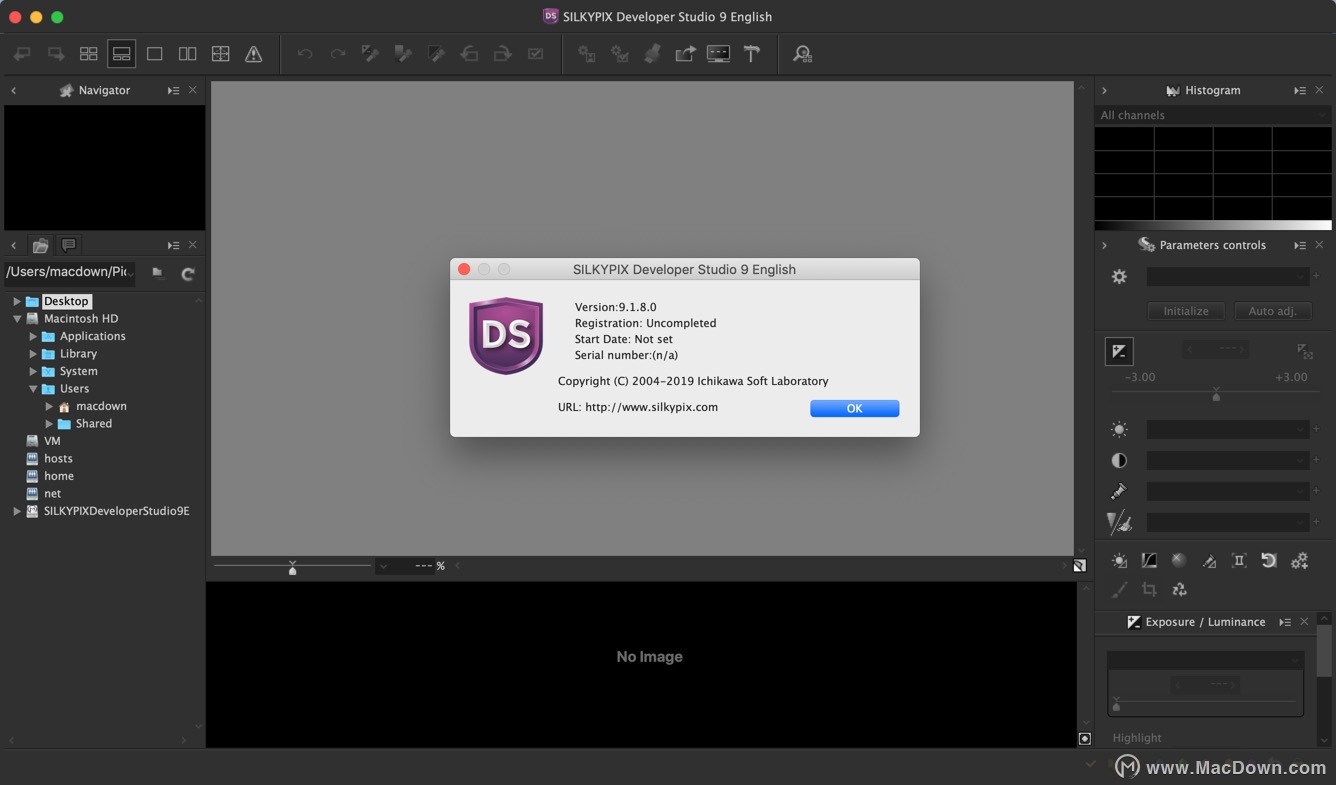Open the Parameters controls panel menu
The height and width of the screenshot is (785, 1336).
pyautogui.click(x=1299, y=245)
